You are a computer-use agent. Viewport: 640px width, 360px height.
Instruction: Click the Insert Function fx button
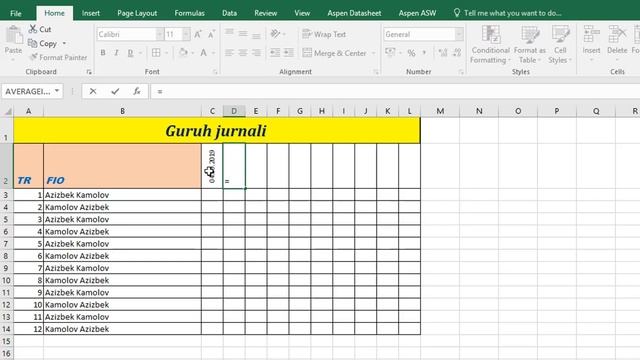point(137,91)
